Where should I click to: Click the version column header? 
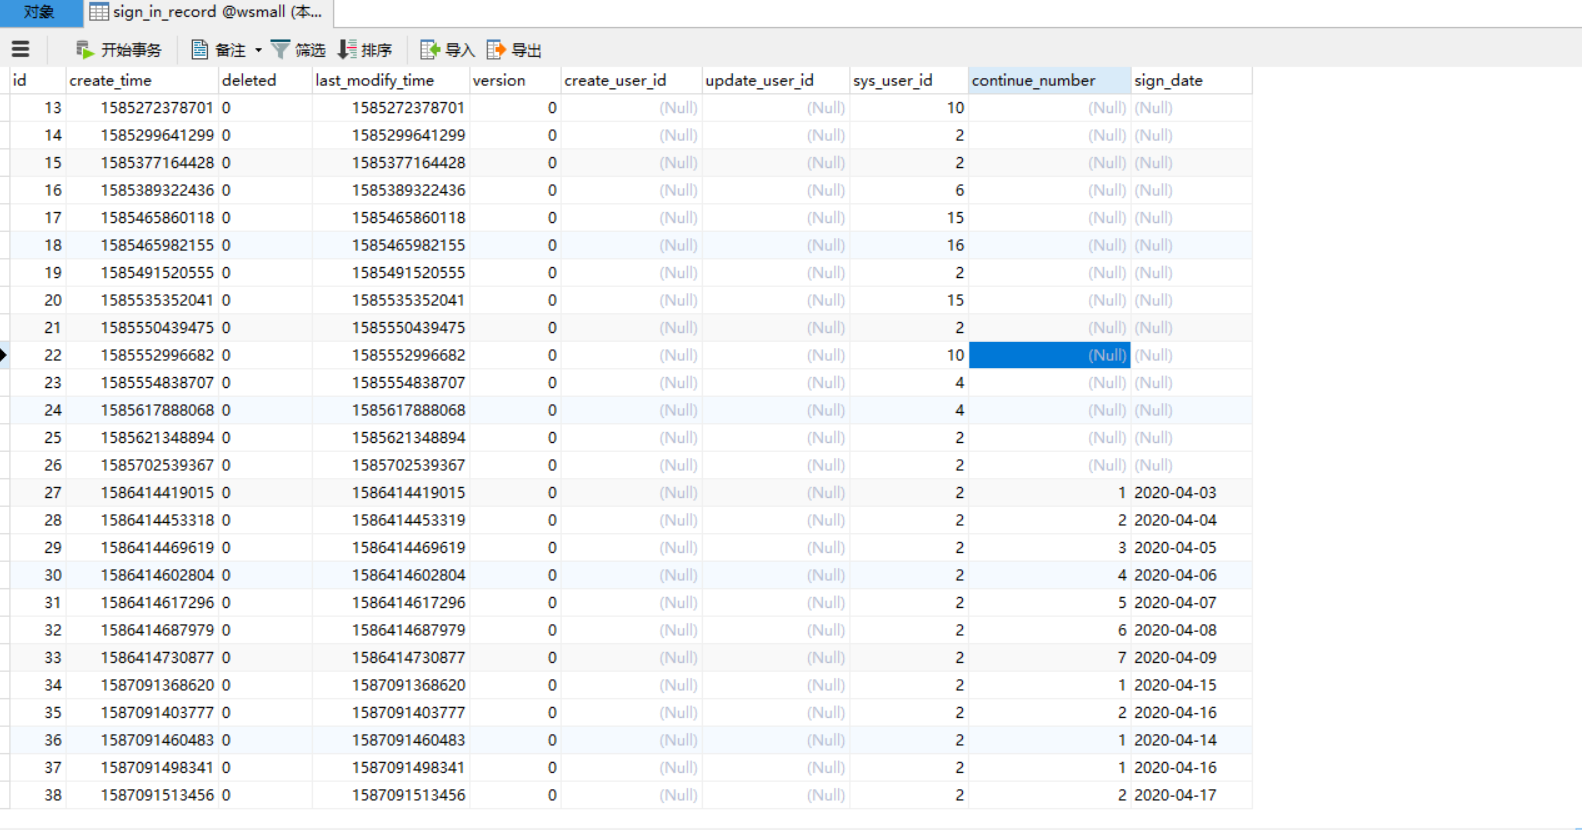515,80
